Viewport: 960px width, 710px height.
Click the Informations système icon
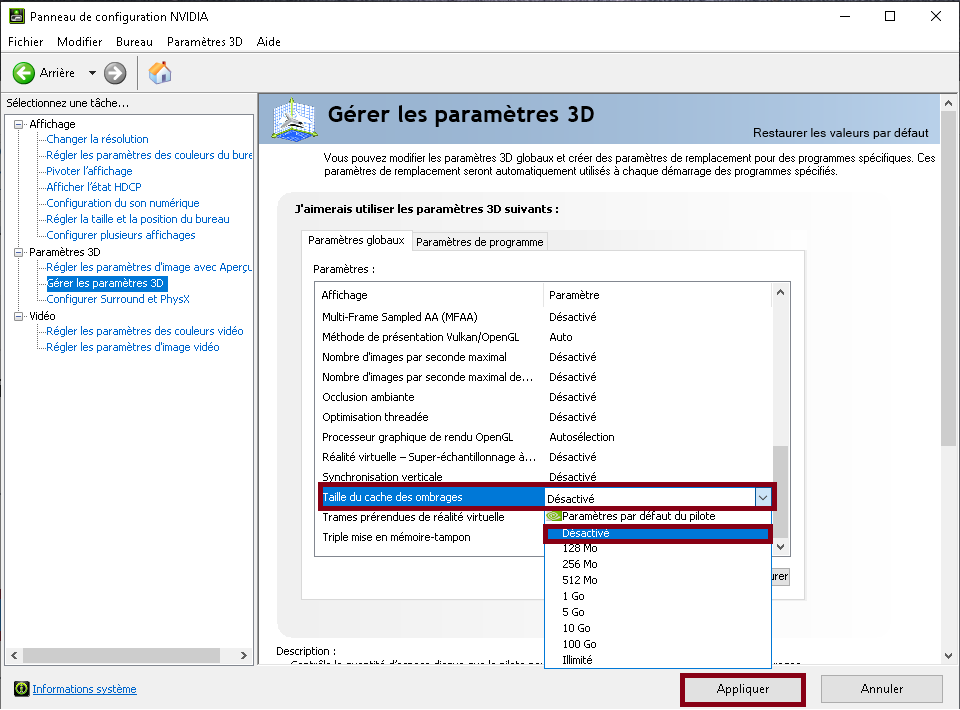[x=21, y=689]
